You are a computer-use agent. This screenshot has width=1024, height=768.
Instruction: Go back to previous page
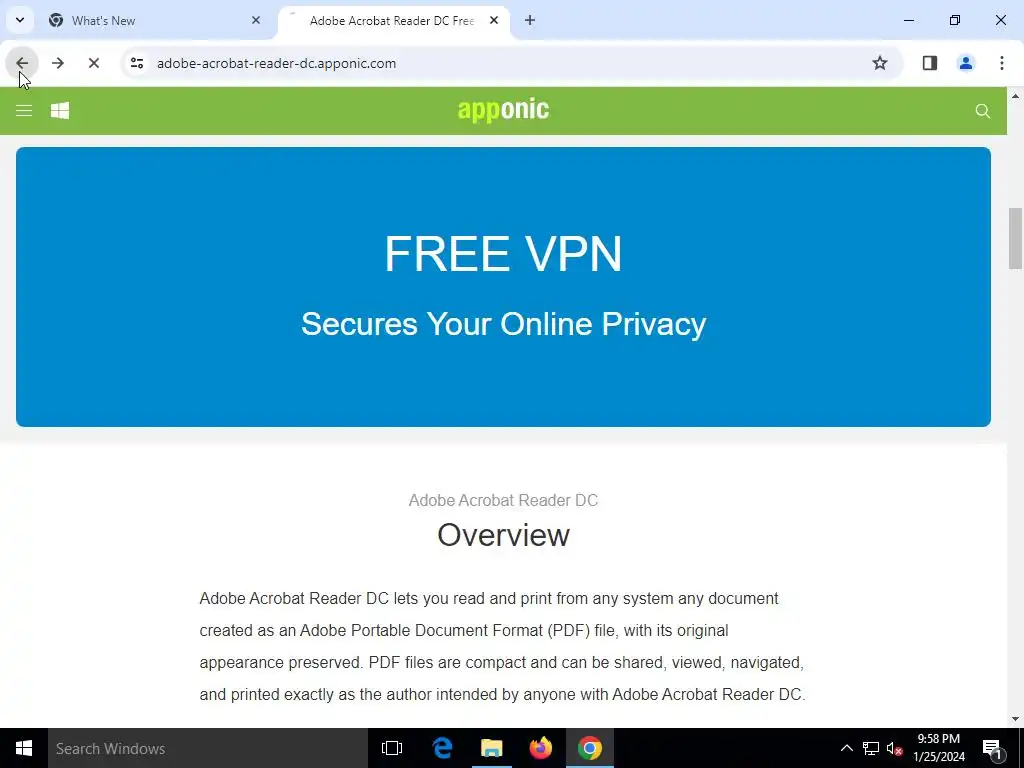click(22, 63)
